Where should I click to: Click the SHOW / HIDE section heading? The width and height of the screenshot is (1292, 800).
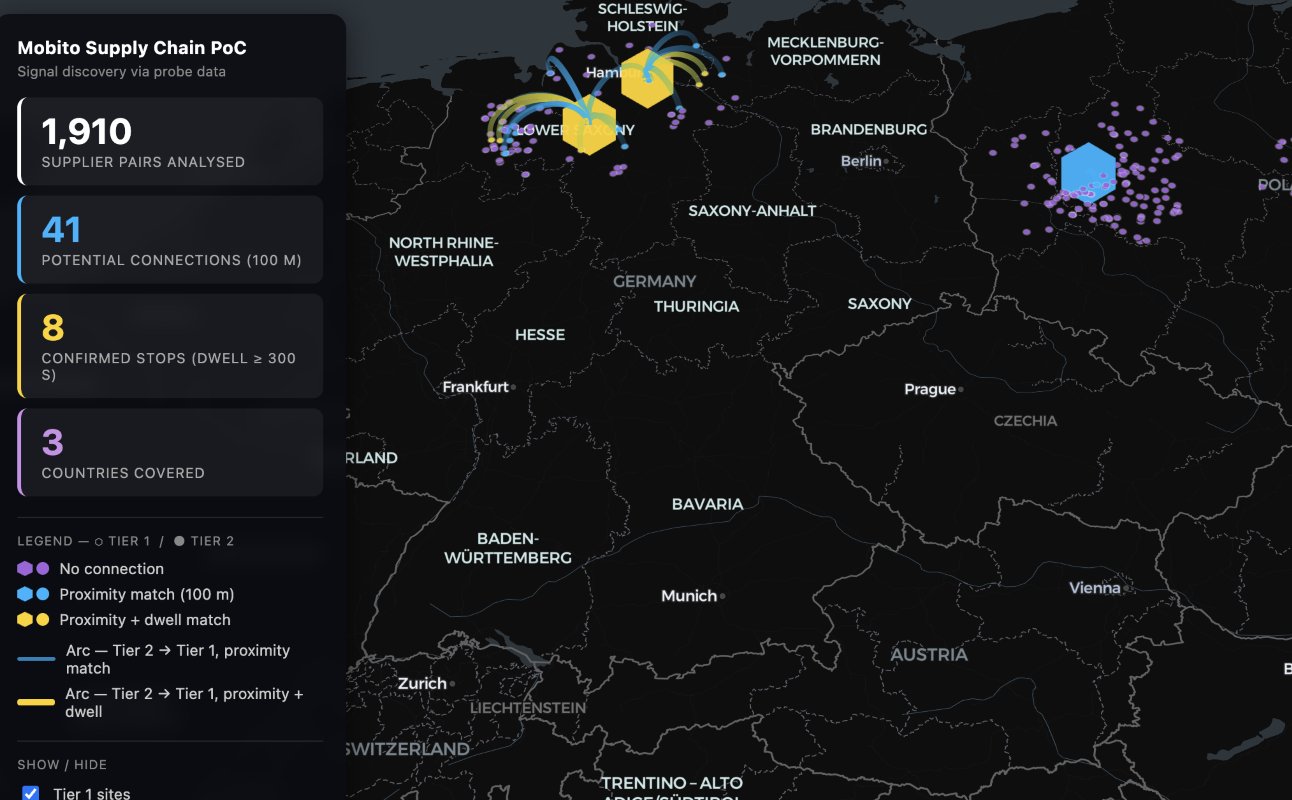62,765
